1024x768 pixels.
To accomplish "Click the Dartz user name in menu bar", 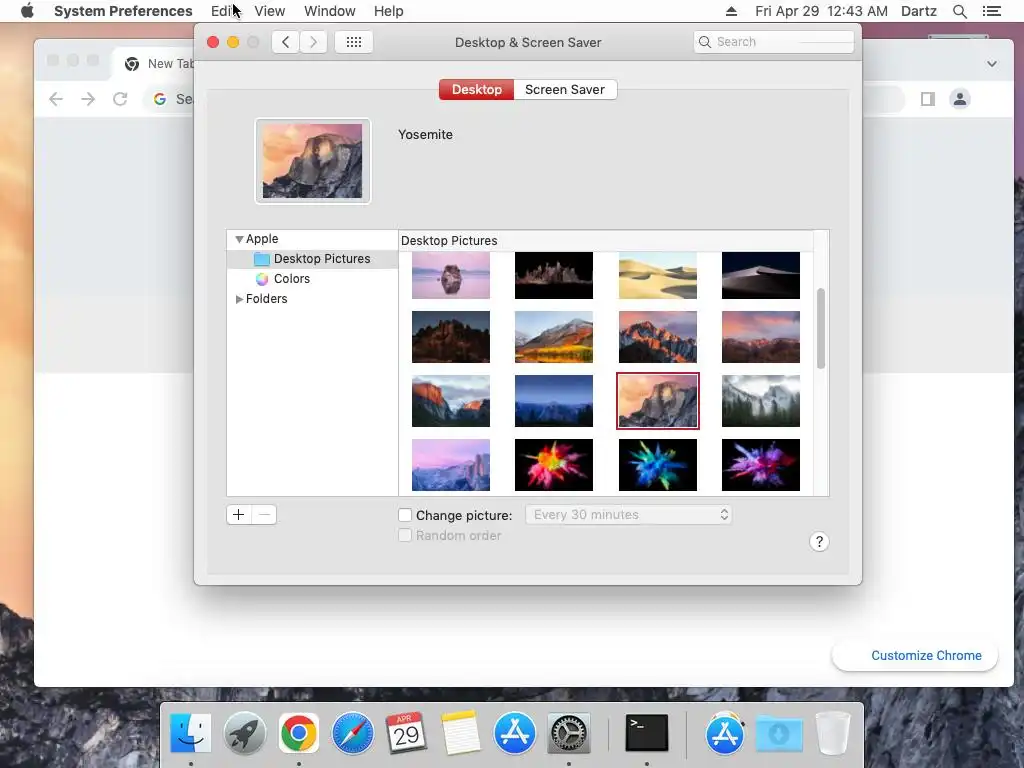I will pos(918,11).
